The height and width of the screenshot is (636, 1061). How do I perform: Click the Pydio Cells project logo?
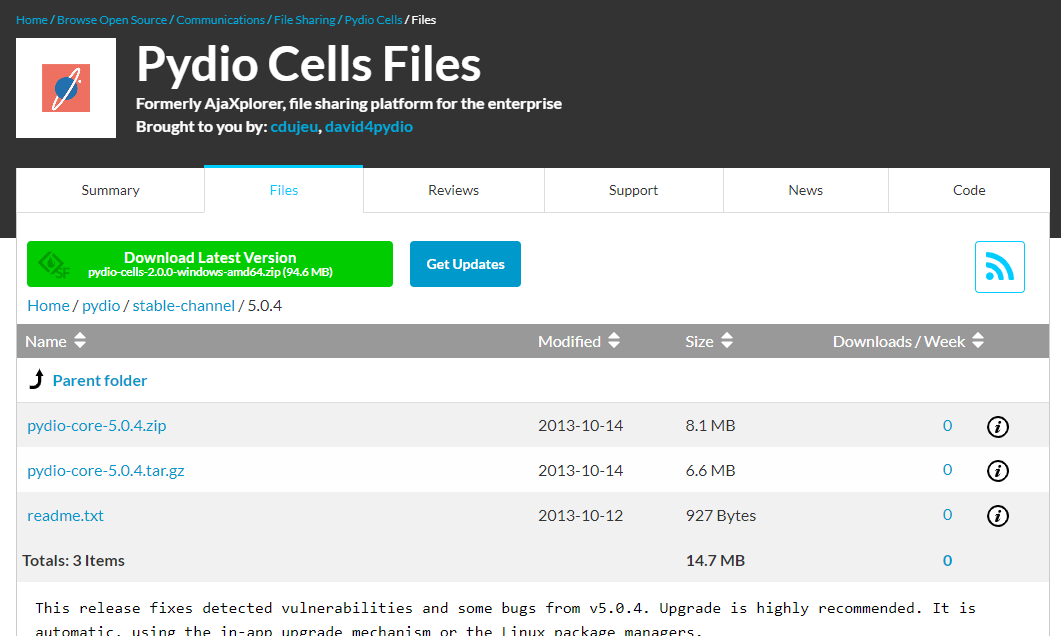66,88
